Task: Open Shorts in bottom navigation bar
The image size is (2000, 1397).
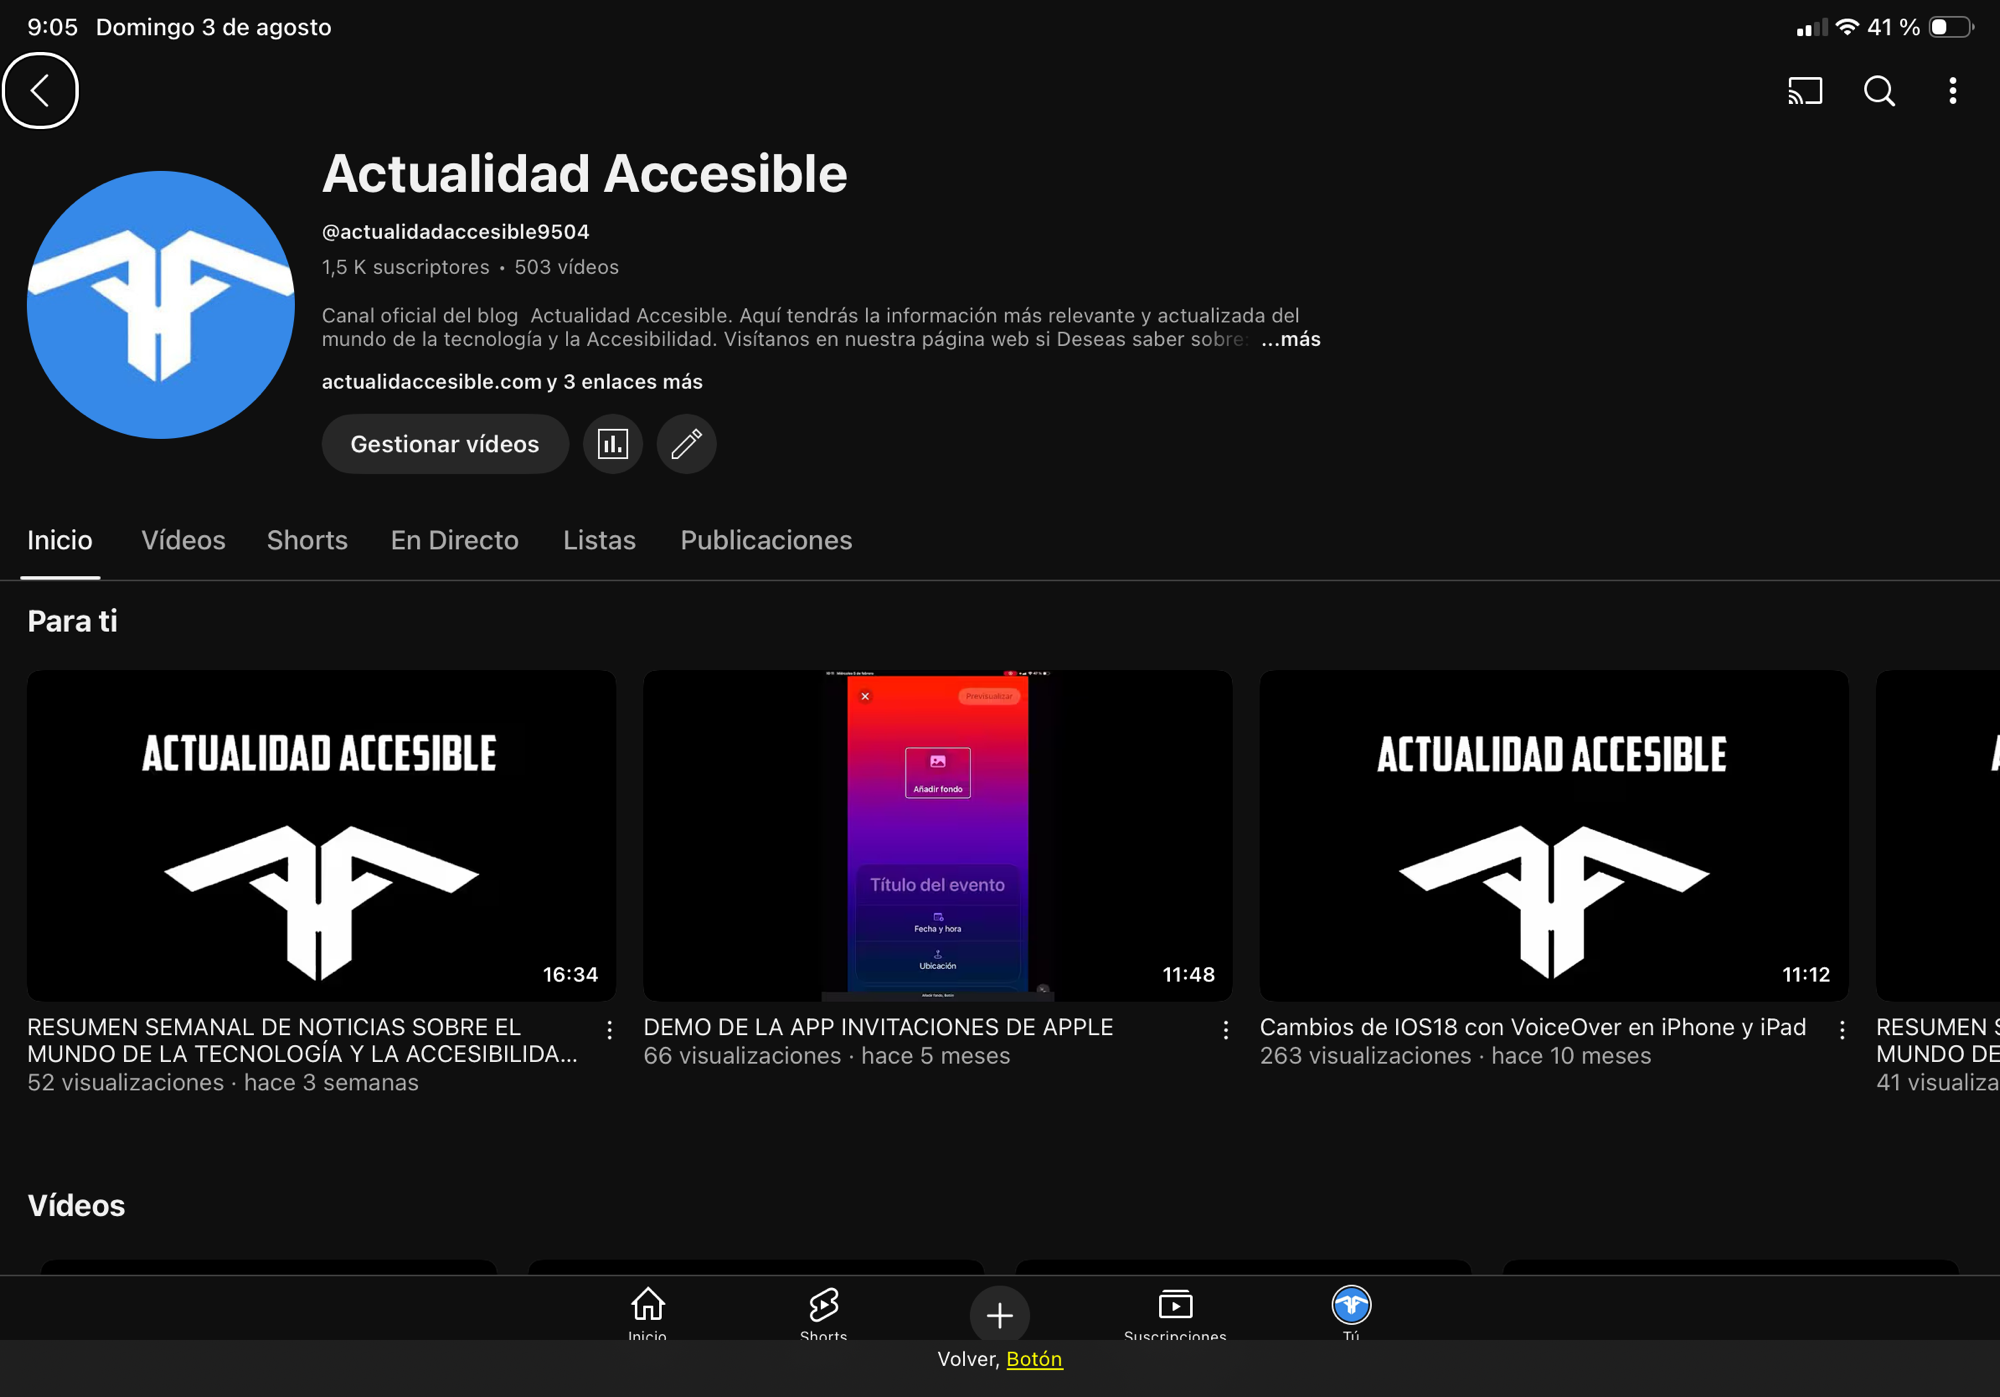Action: [823, 1312]
